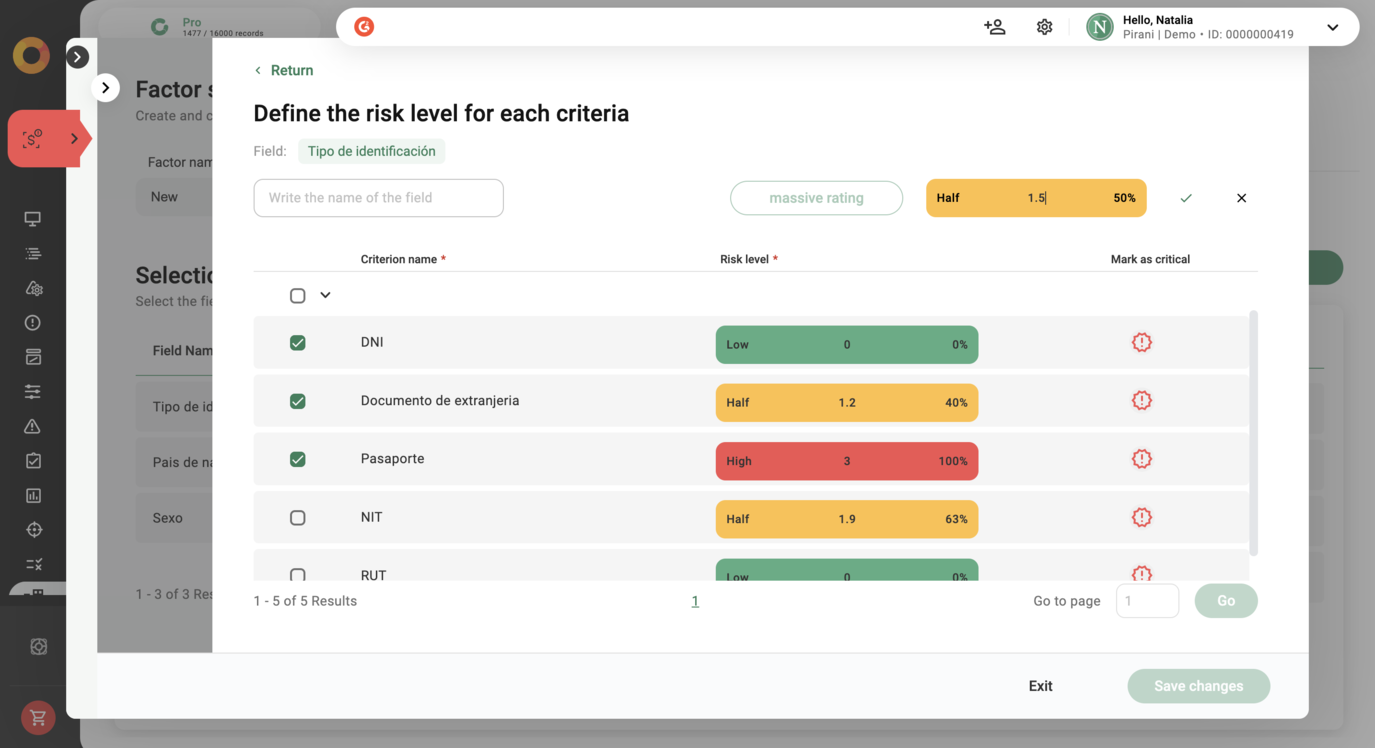
Task: Mark Pasaporte as critical
Action: (x=1141, y=459)
